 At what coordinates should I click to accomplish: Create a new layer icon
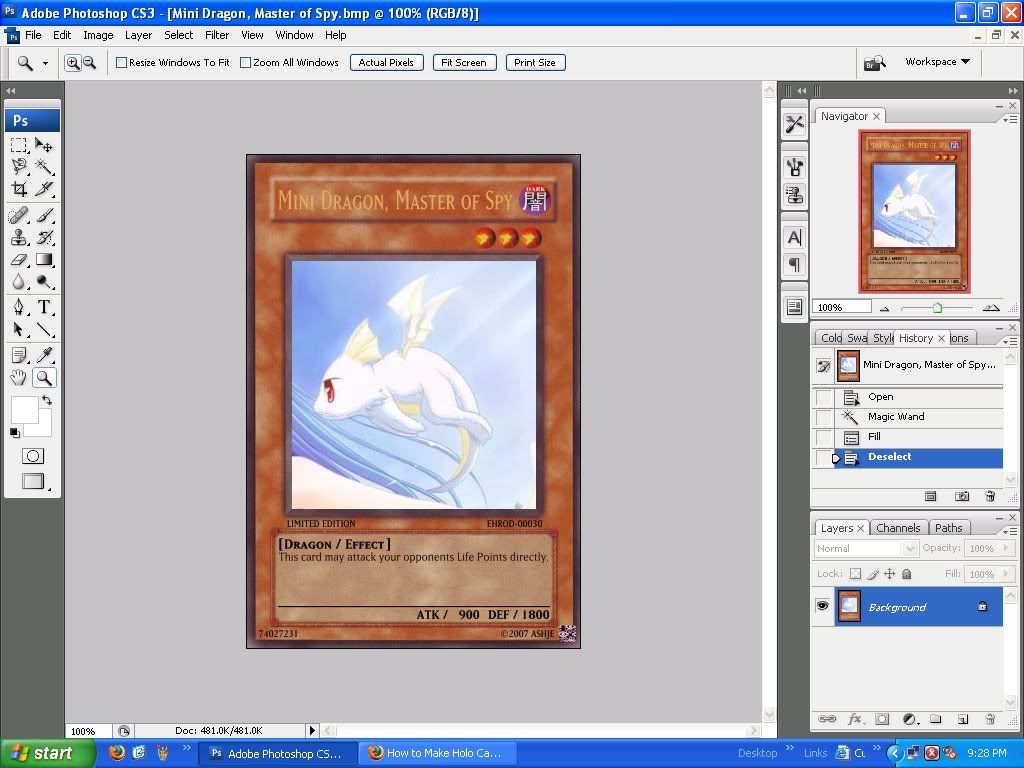(962, 719)
